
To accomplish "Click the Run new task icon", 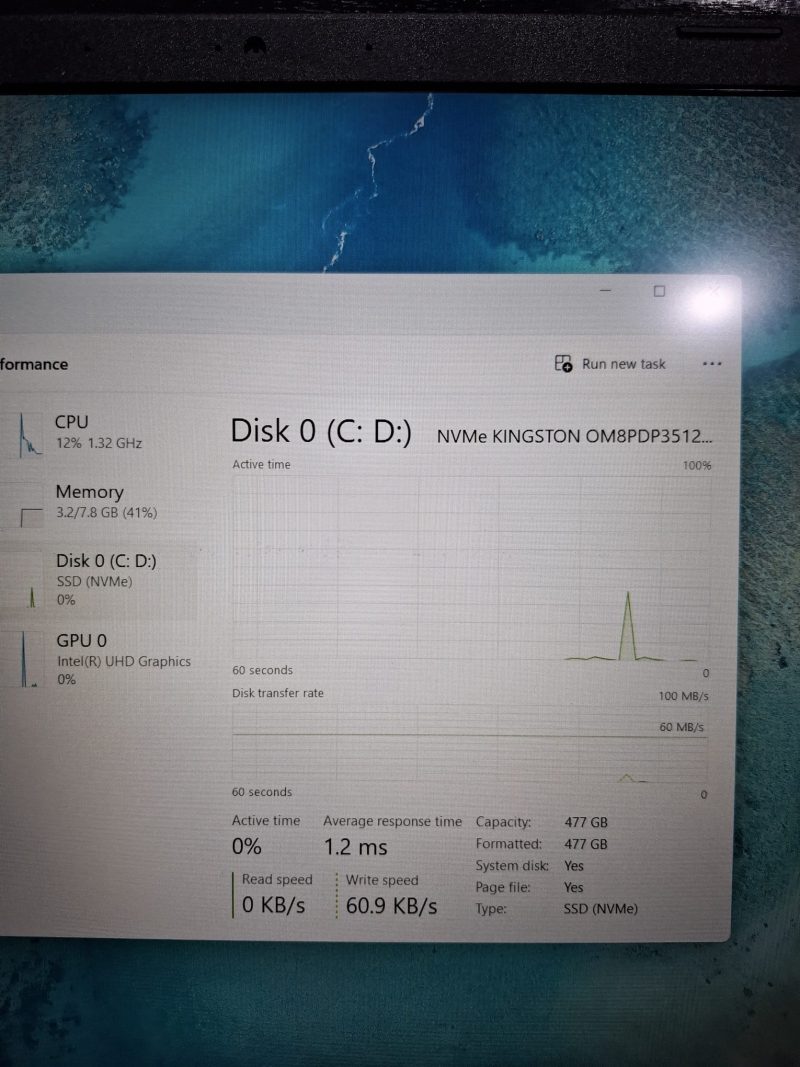I will pos(563,363).
